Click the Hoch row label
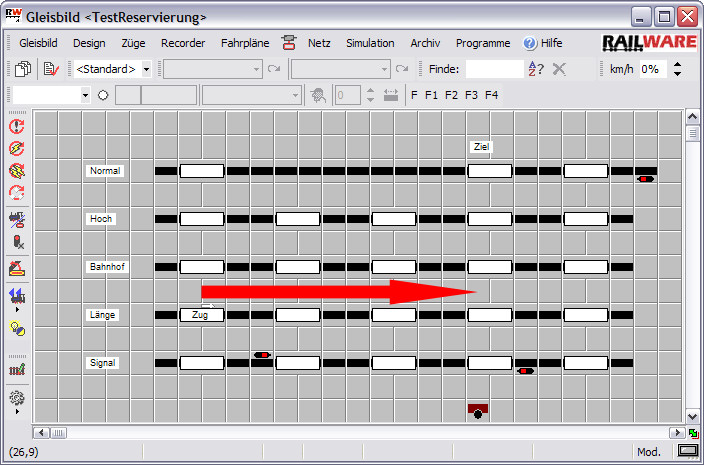The image size is (704, 465). [x=101, y=219]
